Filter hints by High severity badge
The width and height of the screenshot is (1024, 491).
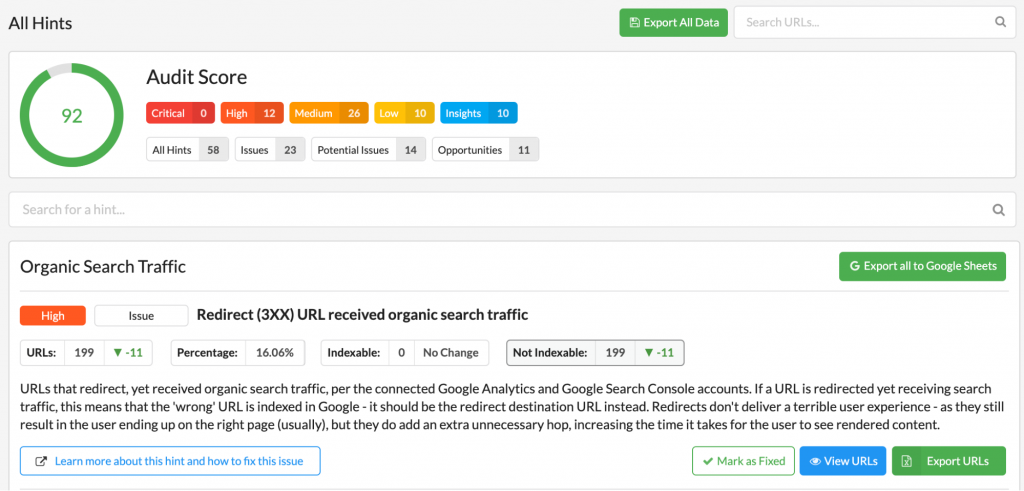pyautogui.click(x=252, y=113)
